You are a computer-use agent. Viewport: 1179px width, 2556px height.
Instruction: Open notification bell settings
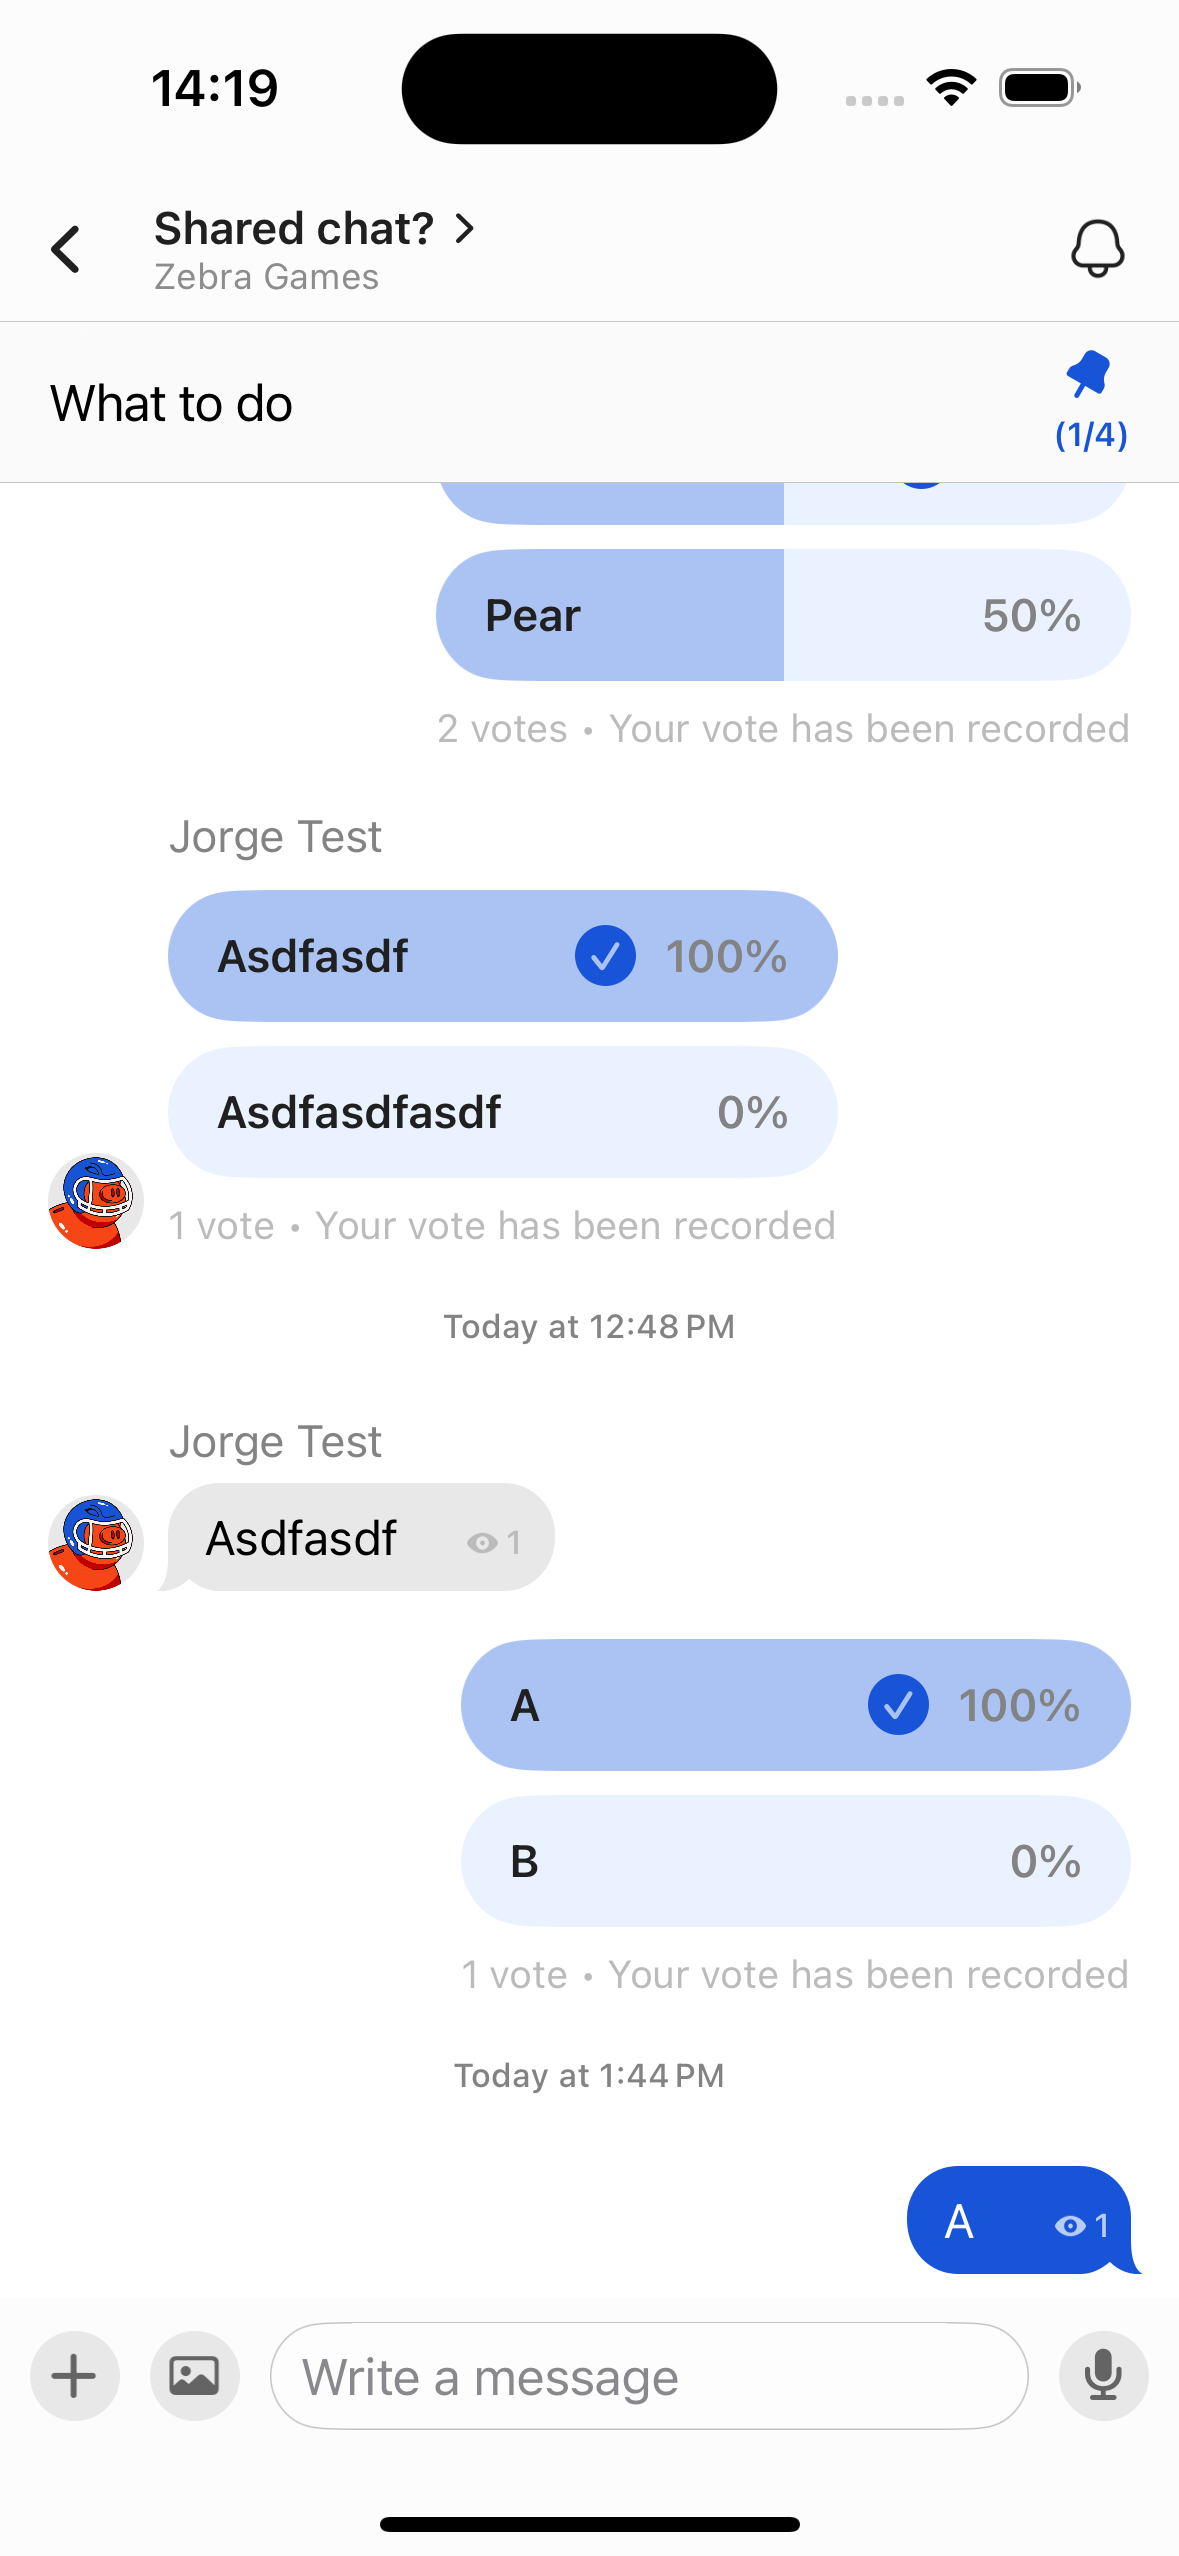(1097, 248)
